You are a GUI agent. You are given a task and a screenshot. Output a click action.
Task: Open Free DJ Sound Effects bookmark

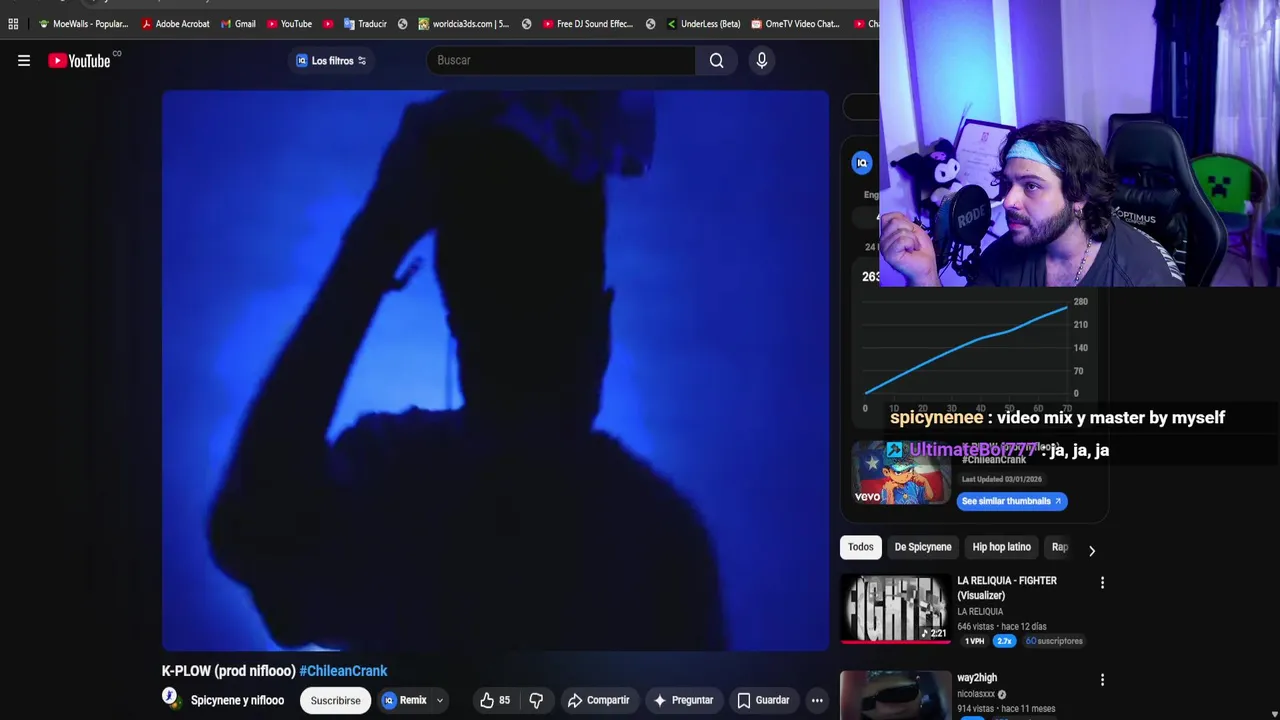[x=588, y=24]
